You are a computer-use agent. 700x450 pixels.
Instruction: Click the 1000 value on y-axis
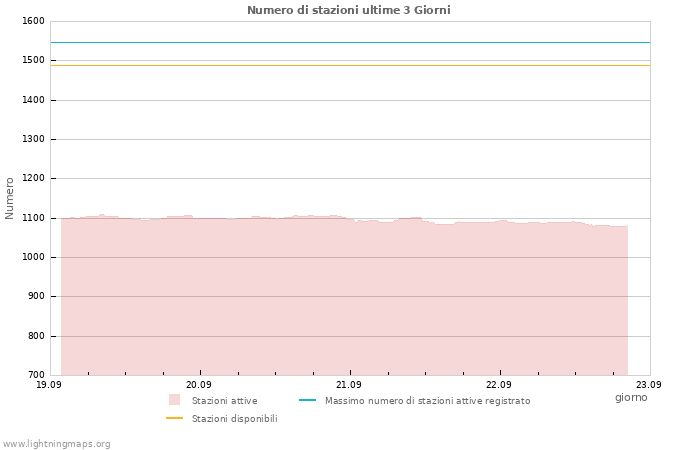click(33, 257)
